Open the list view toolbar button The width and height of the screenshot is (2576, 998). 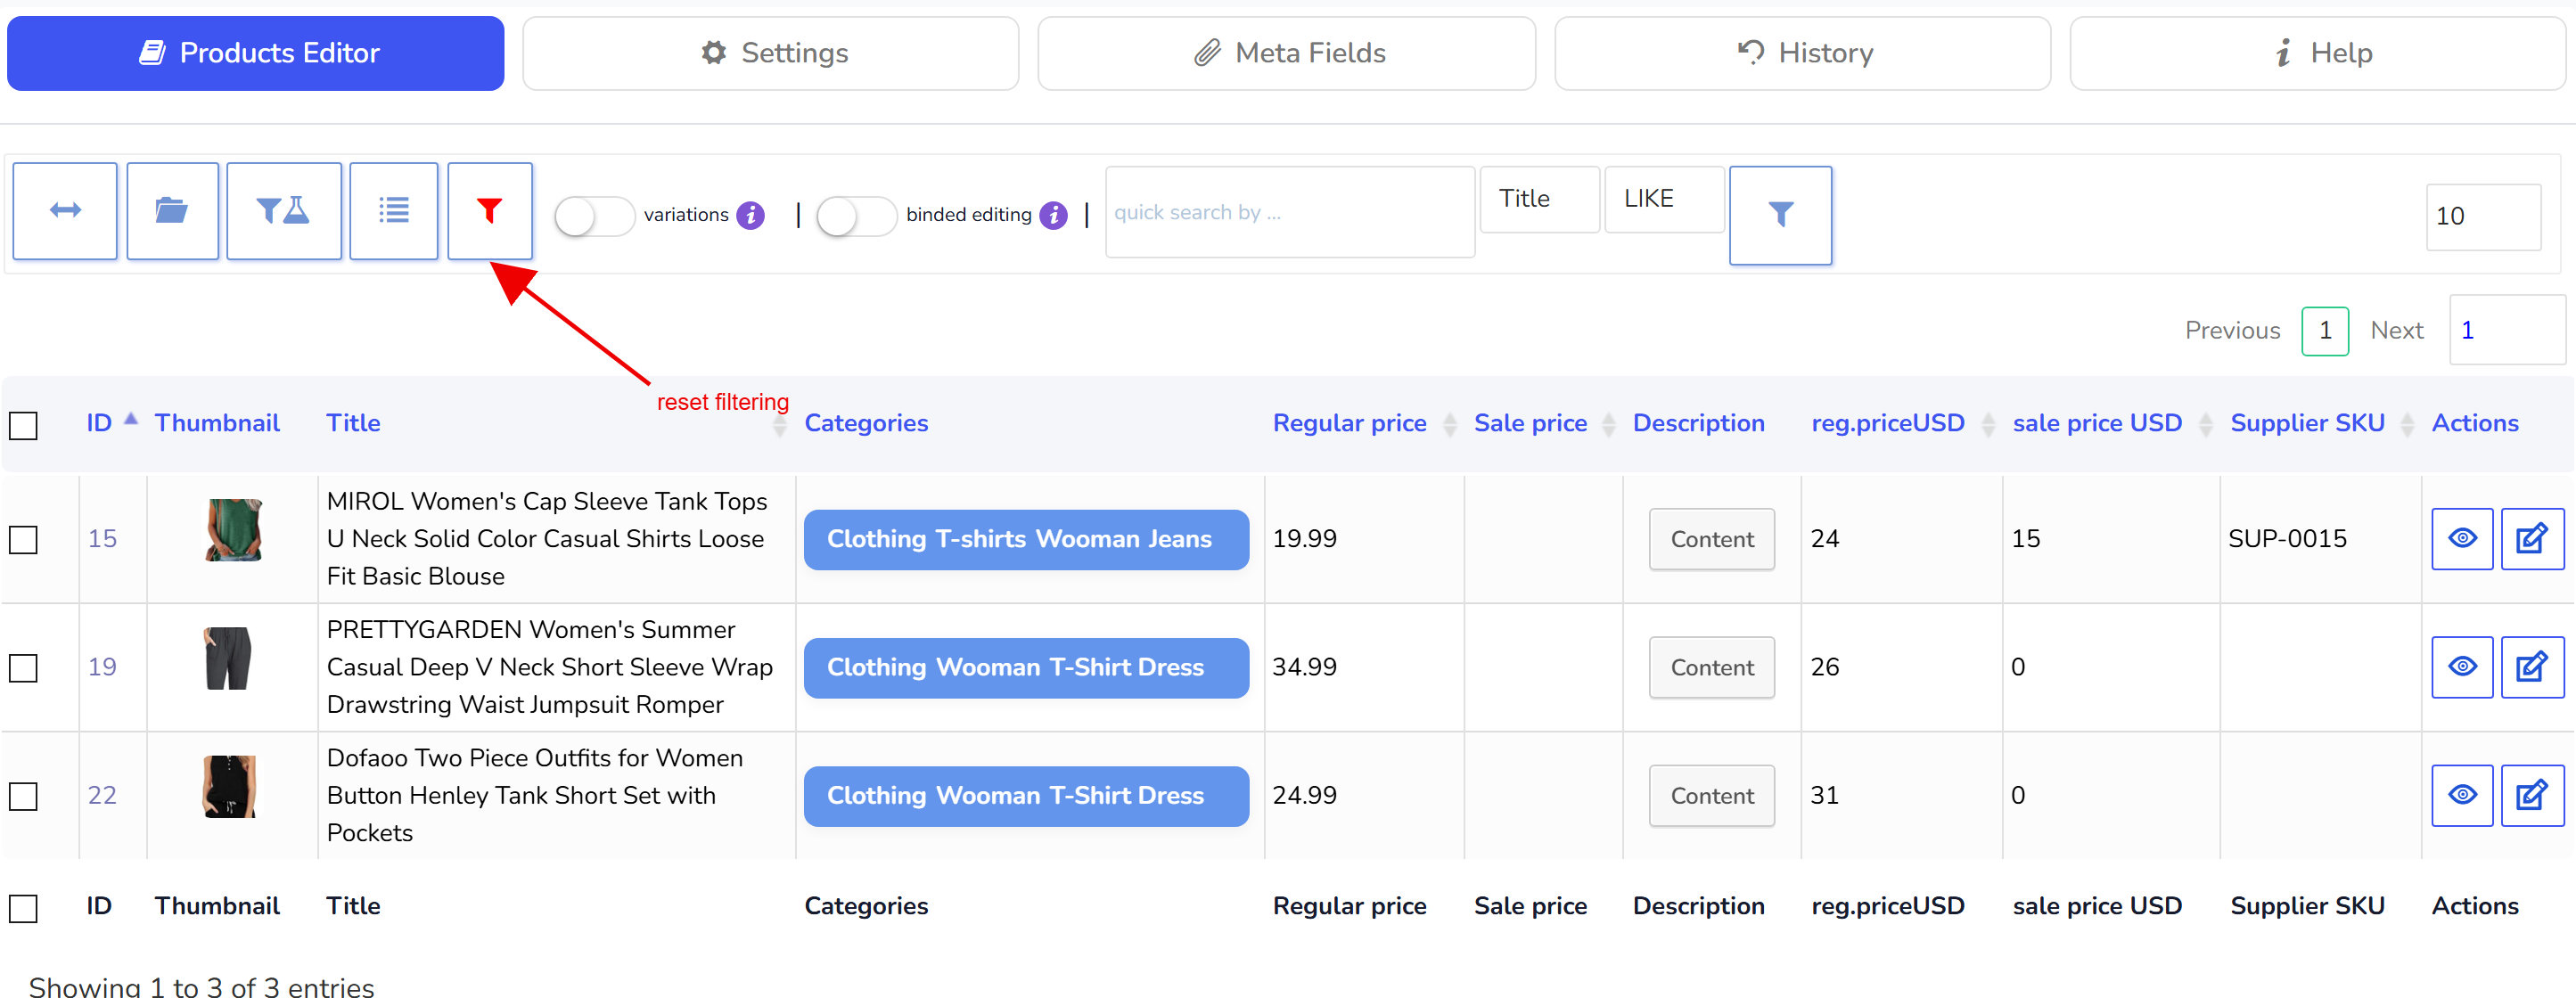click(x=394, y=211)
